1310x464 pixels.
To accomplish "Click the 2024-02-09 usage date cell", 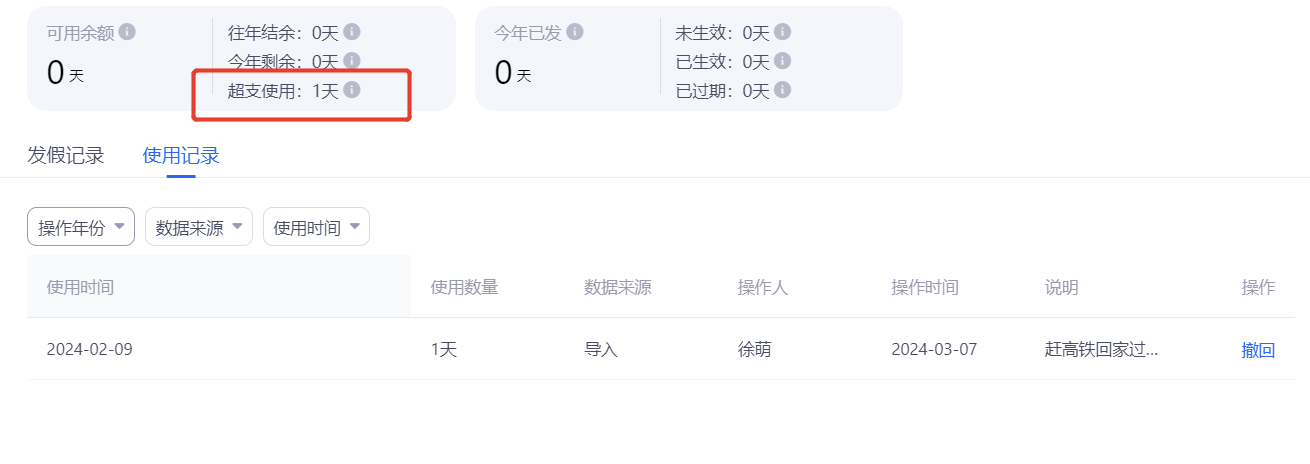I will click(x=89, y=349).
